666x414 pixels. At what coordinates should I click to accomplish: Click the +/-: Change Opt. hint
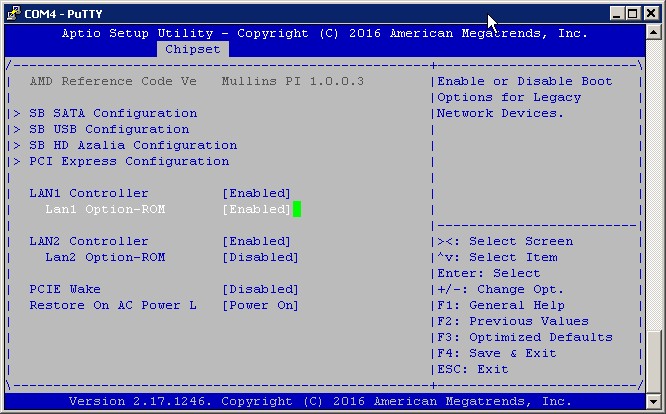501,290
